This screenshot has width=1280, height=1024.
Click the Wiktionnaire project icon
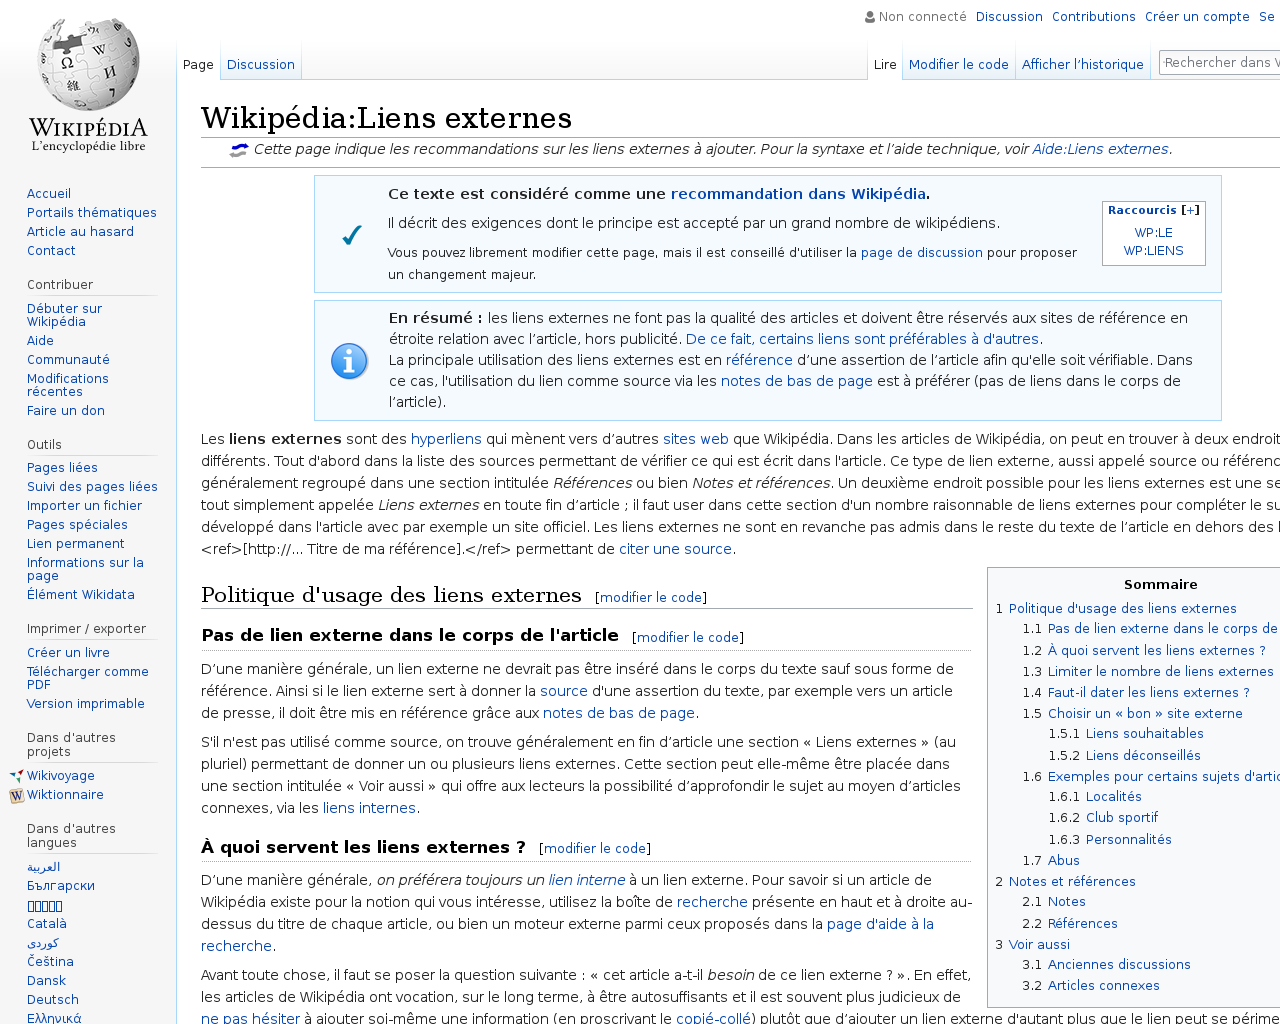16,796
